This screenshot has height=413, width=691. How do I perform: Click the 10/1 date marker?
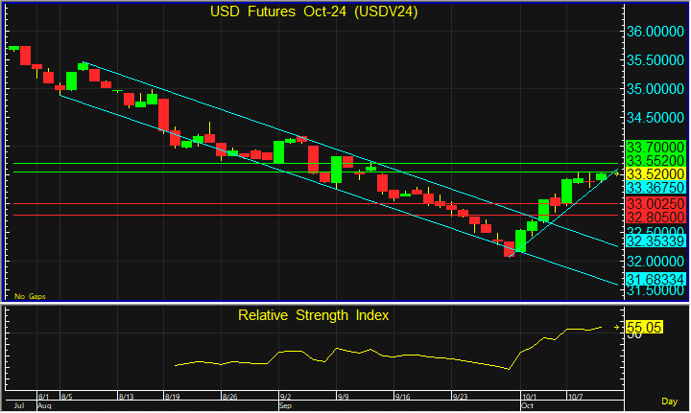(528, 397)
